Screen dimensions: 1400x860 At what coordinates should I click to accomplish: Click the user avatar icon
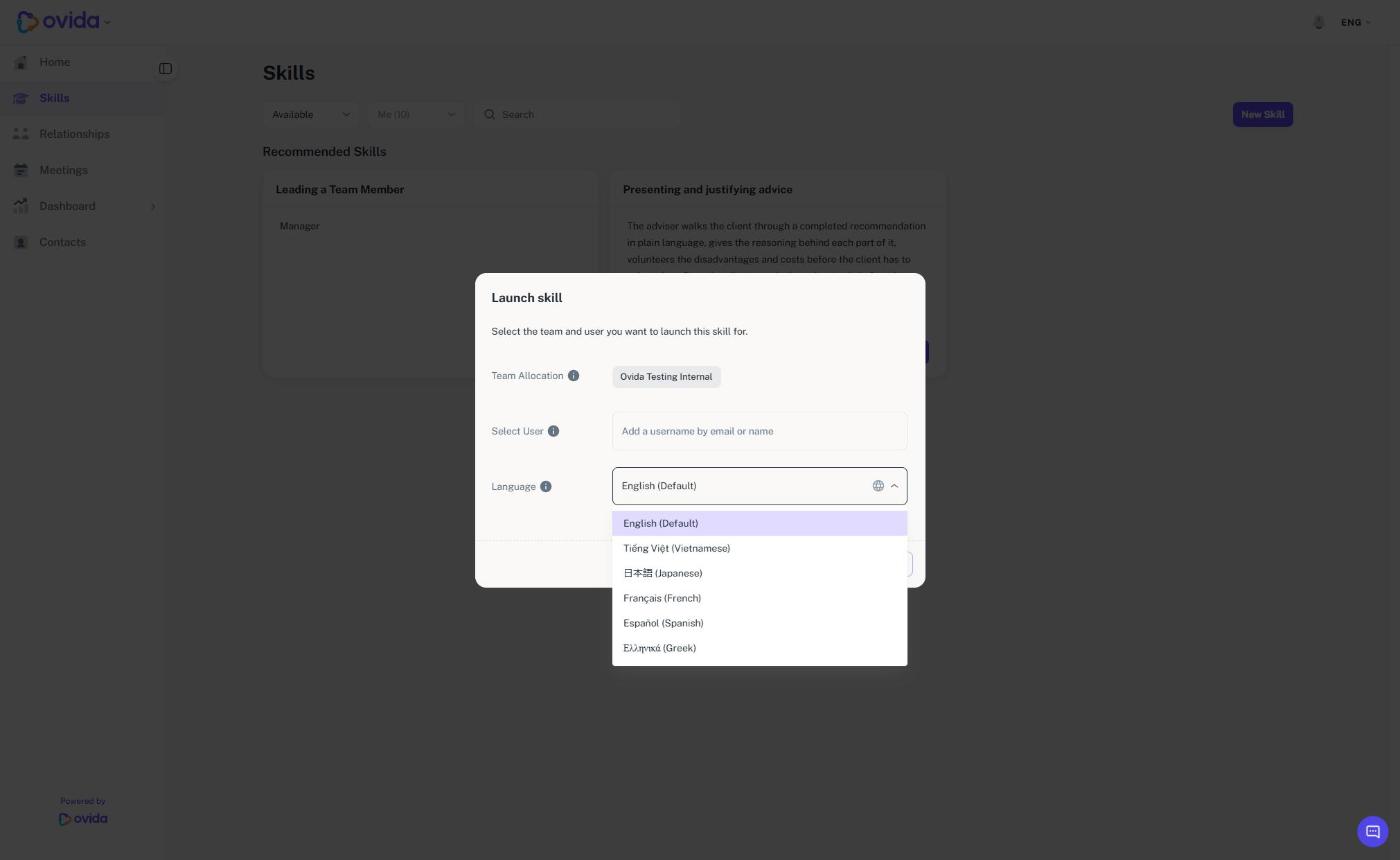[x=1319, y=22]
